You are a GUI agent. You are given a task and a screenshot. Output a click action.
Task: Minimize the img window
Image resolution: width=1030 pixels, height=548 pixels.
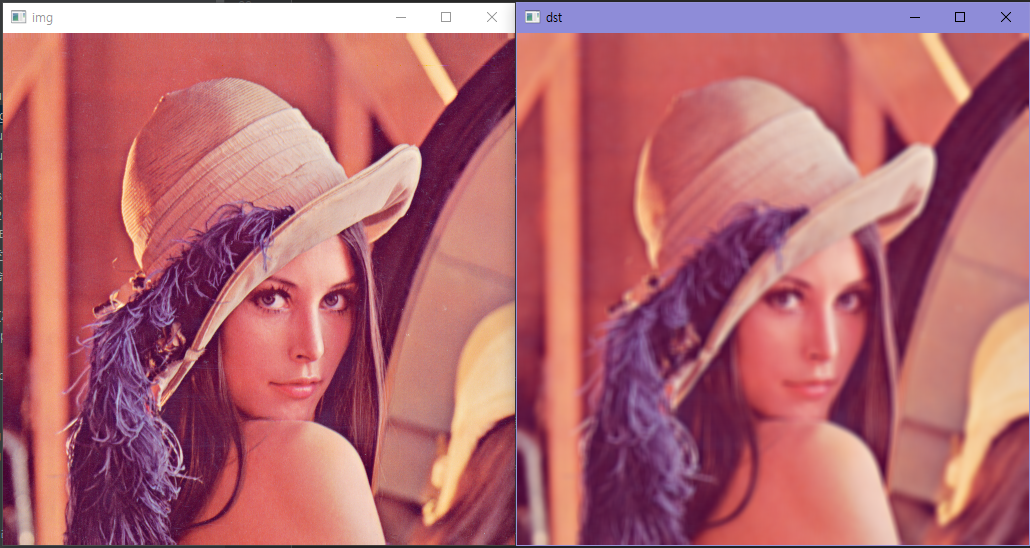point(400,17)
